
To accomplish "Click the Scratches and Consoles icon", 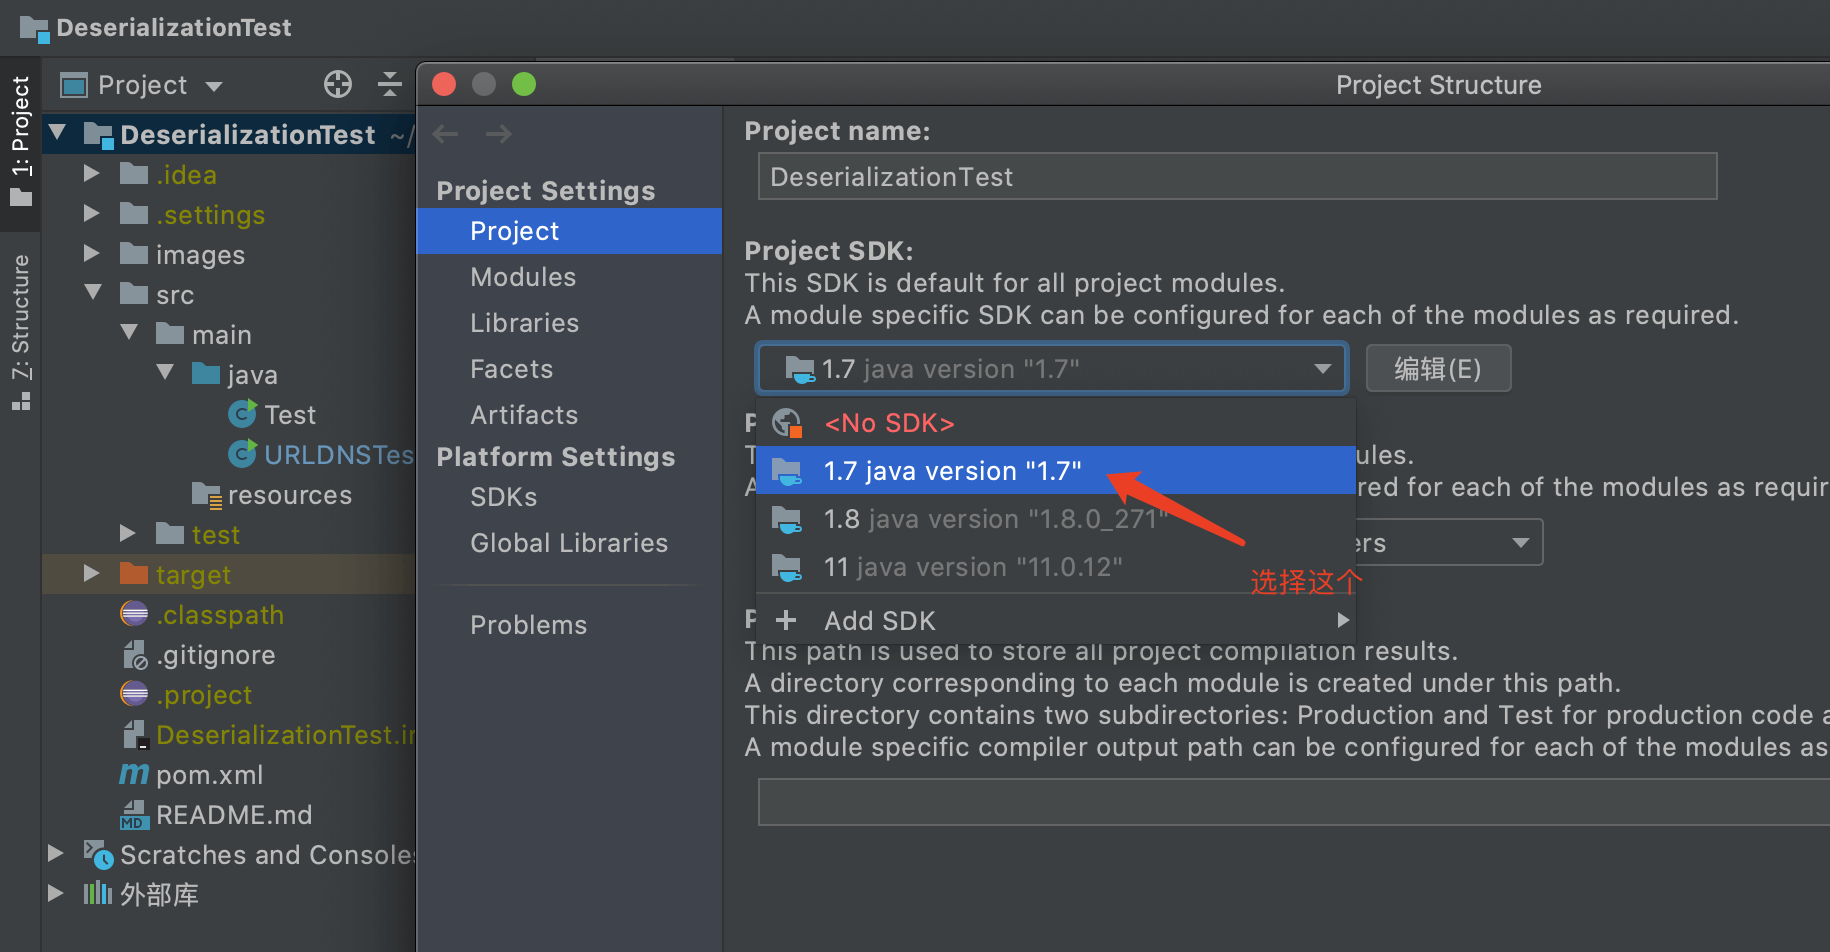I will 98,854.
